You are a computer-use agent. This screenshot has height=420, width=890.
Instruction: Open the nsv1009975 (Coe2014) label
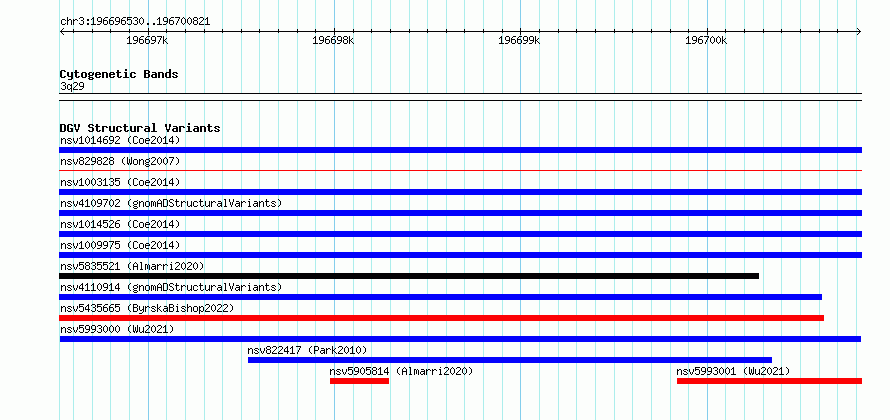coord(120,245)
